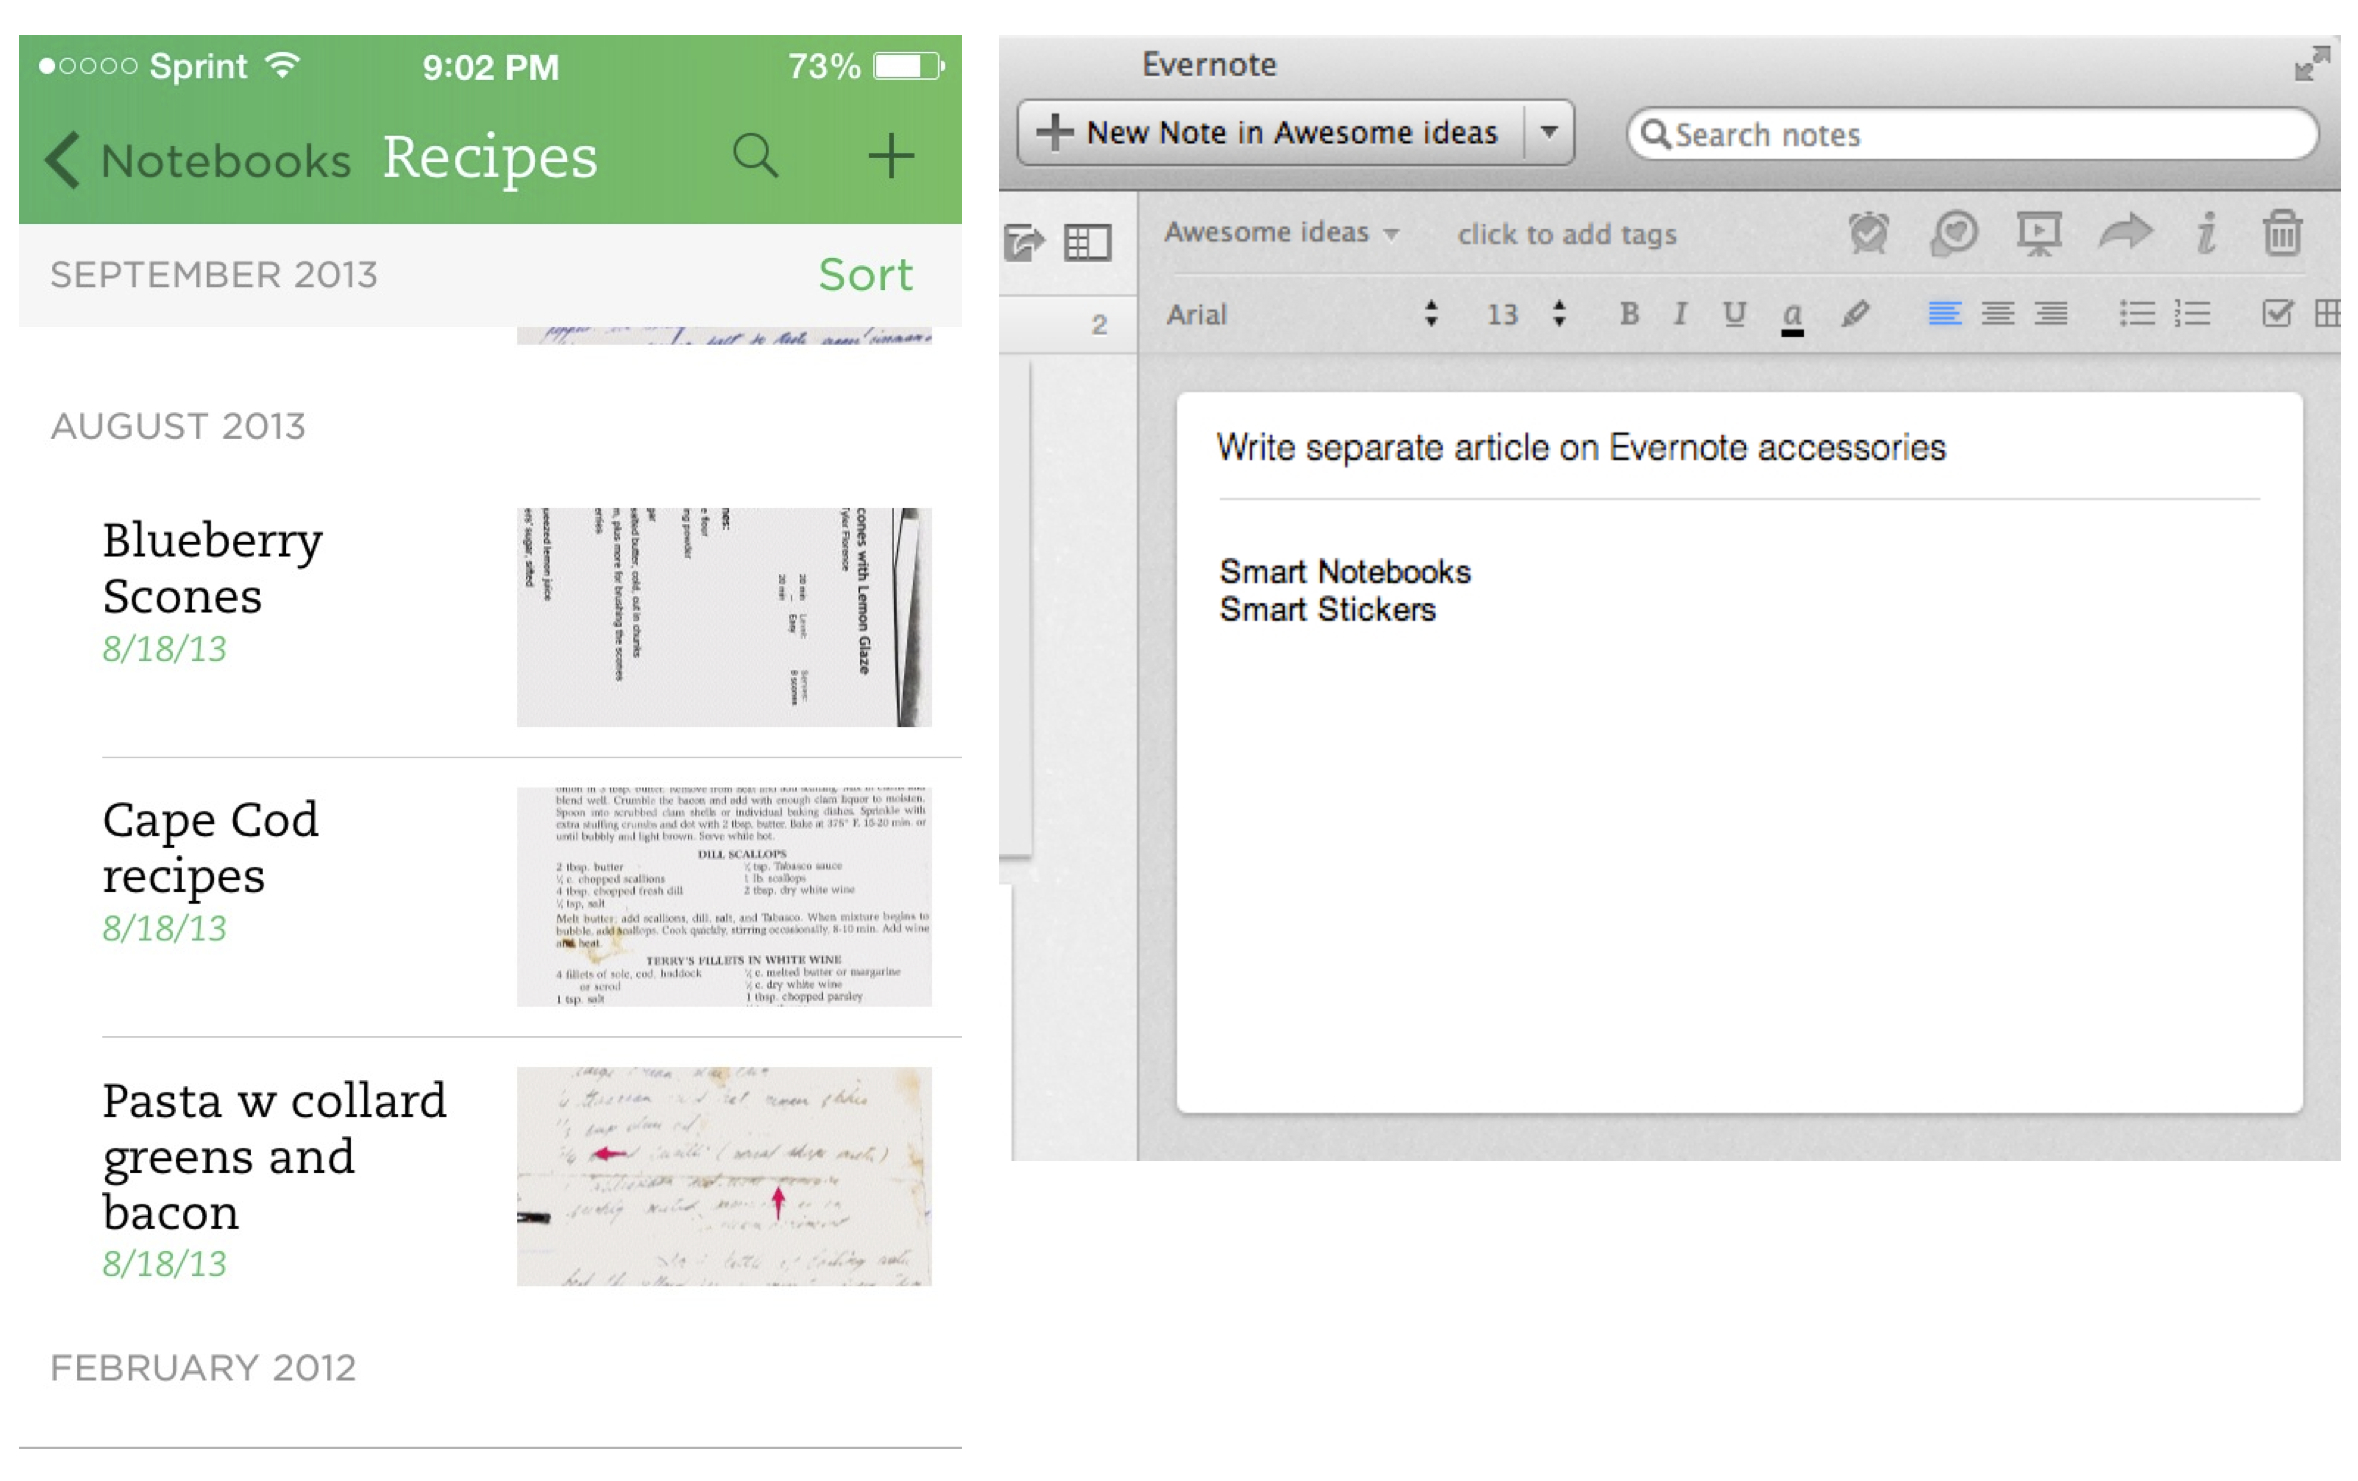Highlight text with the highlighter pen icon
Image resolution: width=2358 pixels, height=1481 pixels.
(x=1856, y=314)
